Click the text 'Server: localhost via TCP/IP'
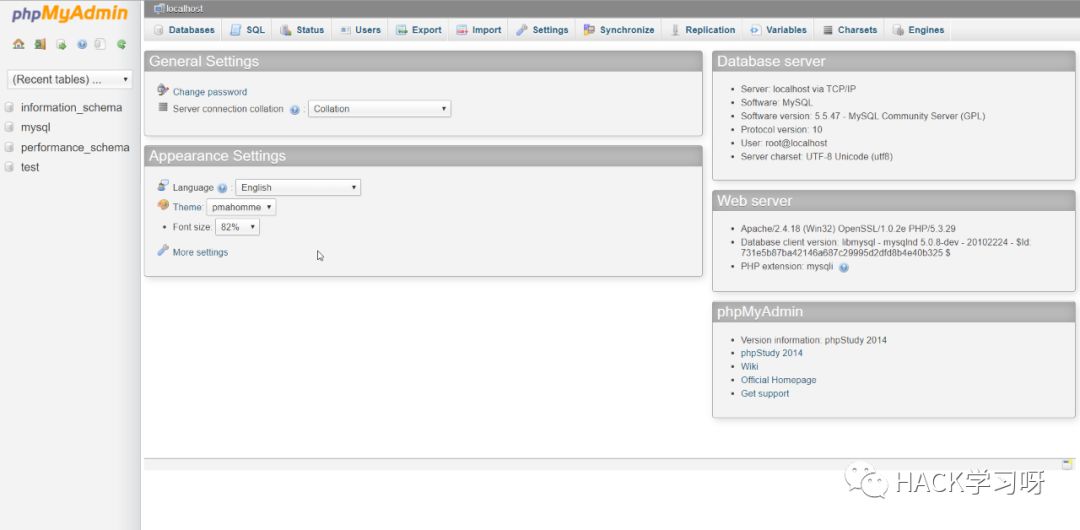 tap(798, 89)
